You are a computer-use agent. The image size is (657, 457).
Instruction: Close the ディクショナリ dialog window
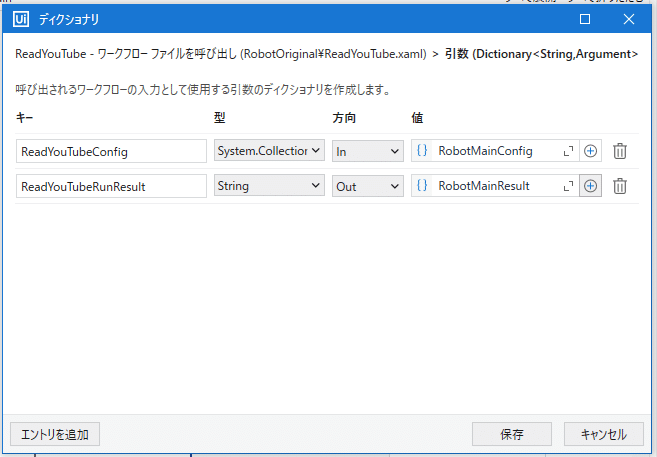click(x=629, y=19)
